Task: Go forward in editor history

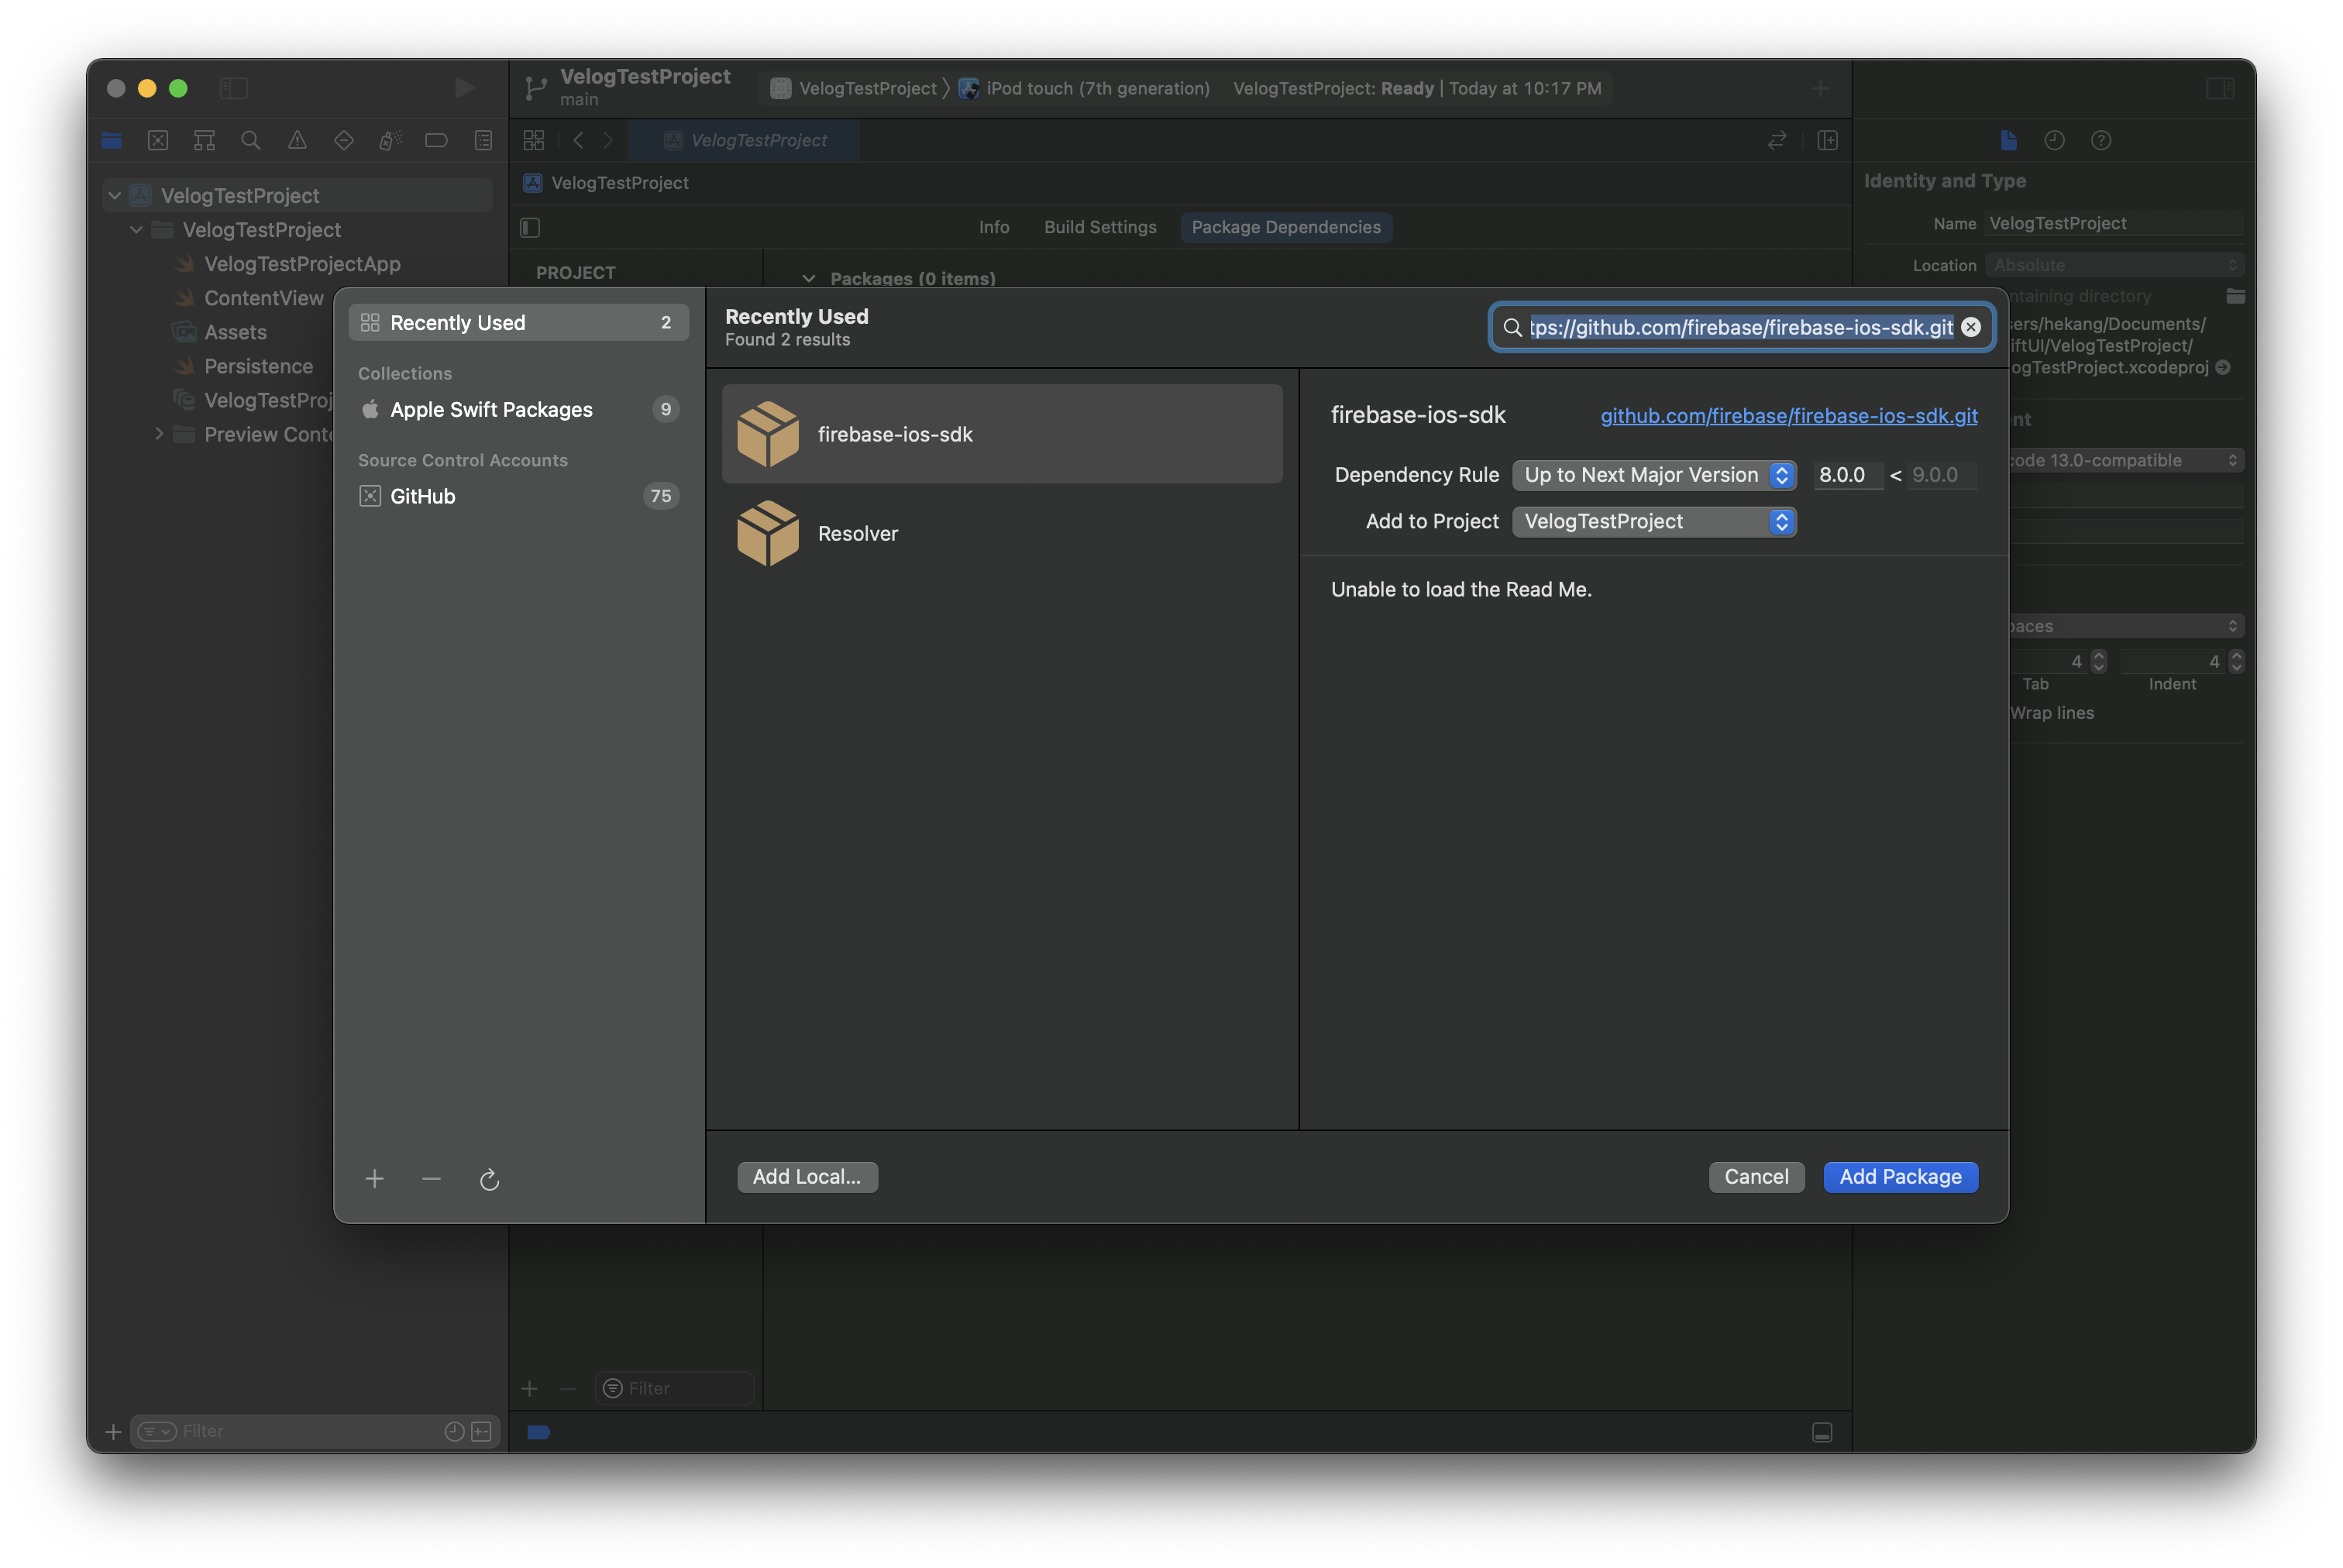Action: 608,140
